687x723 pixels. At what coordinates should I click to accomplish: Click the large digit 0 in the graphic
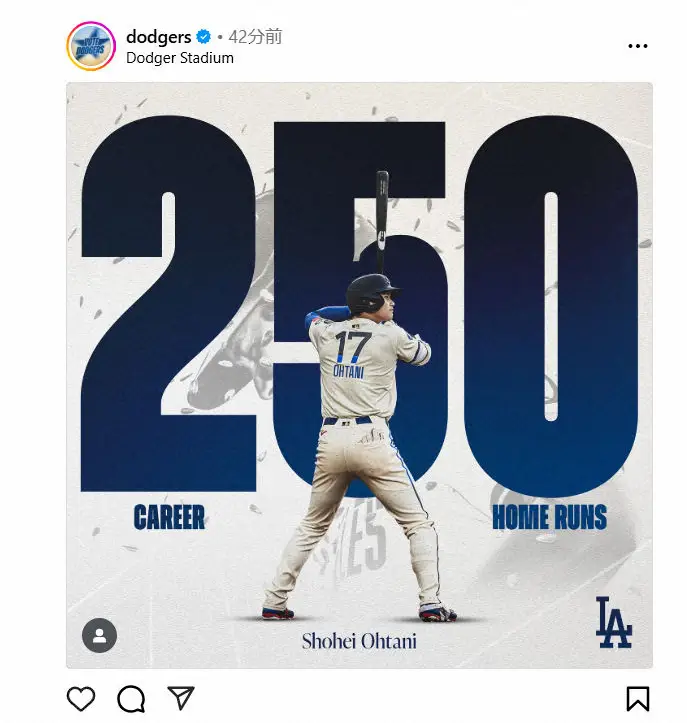(551, 307)
